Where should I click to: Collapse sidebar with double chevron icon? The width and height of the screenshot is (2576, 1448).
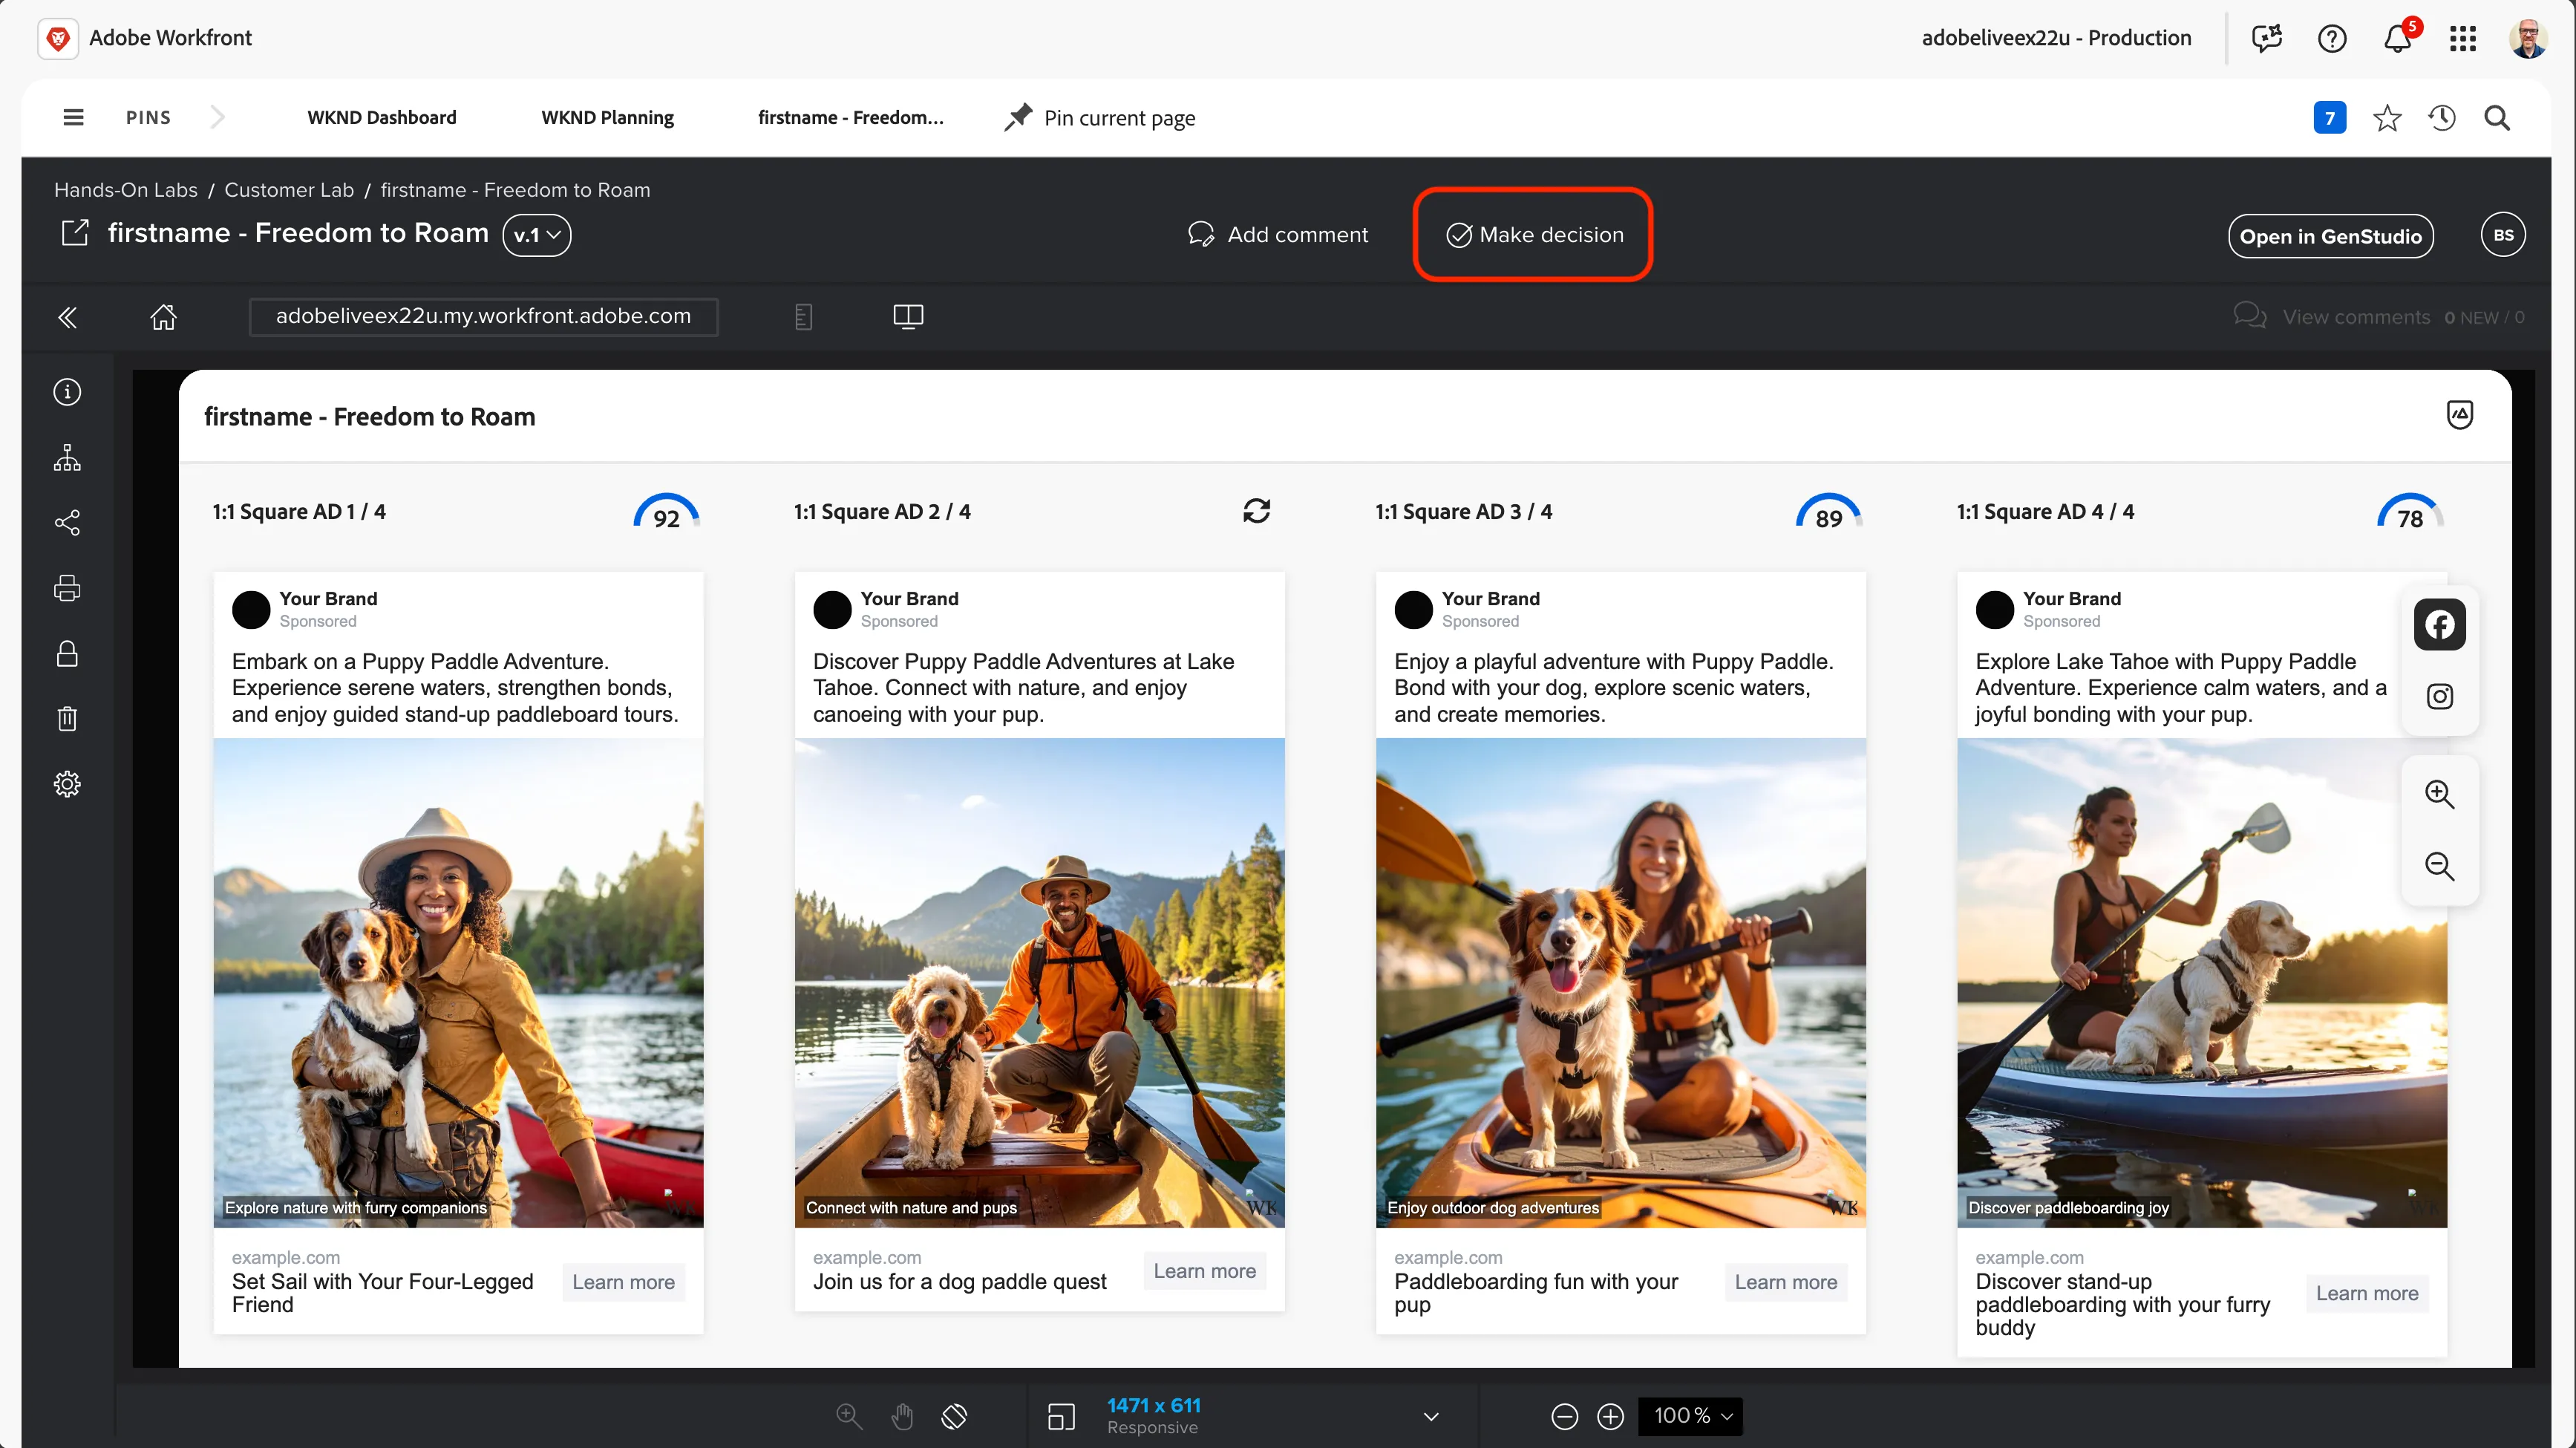point(67,318)
